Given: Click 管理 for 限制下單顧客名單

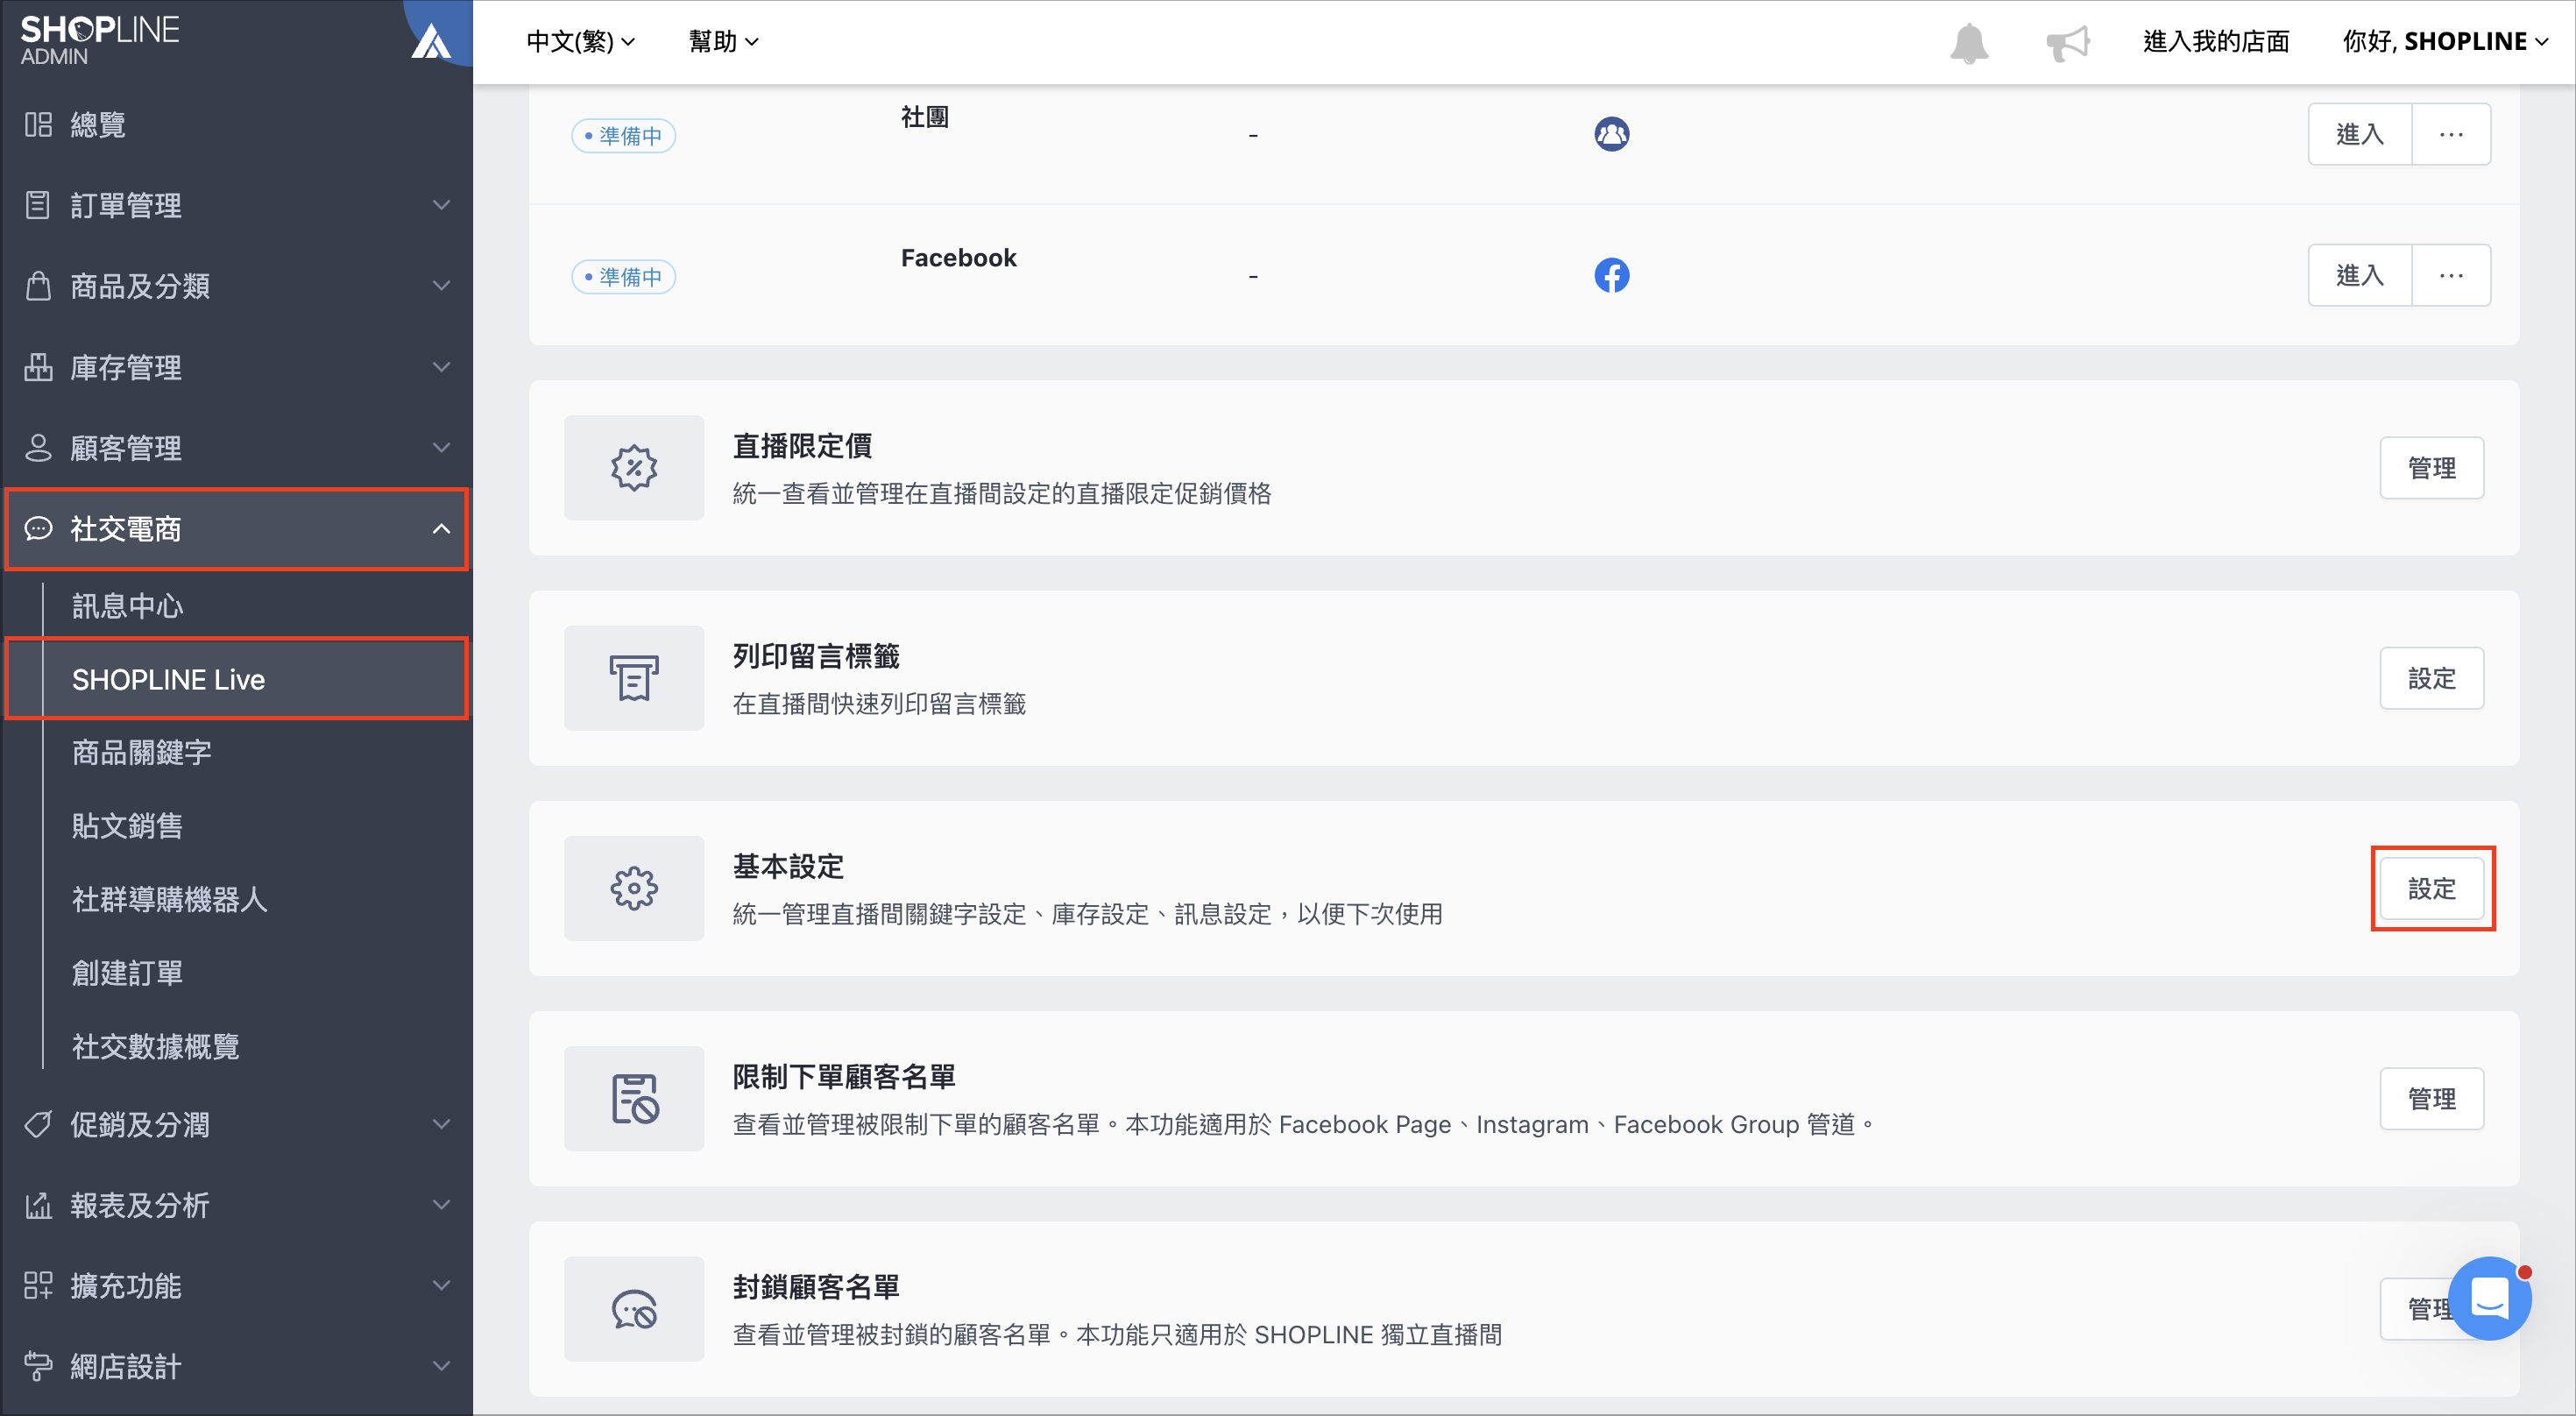Looking at the screenshot, I should 2431,1098.
